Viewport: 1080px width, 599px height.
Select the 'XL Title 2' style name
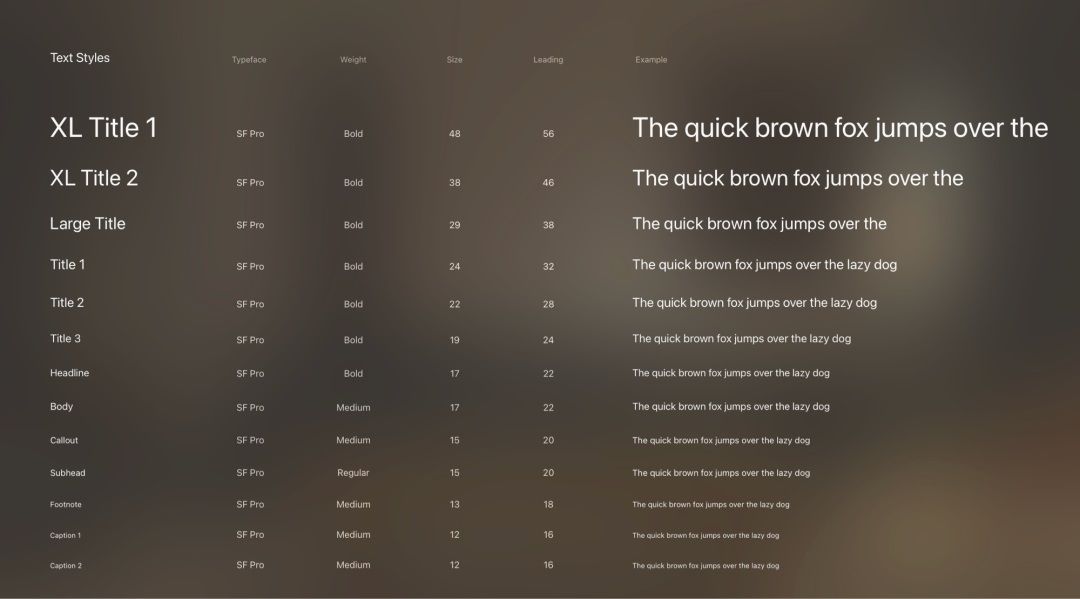(94, 178)
